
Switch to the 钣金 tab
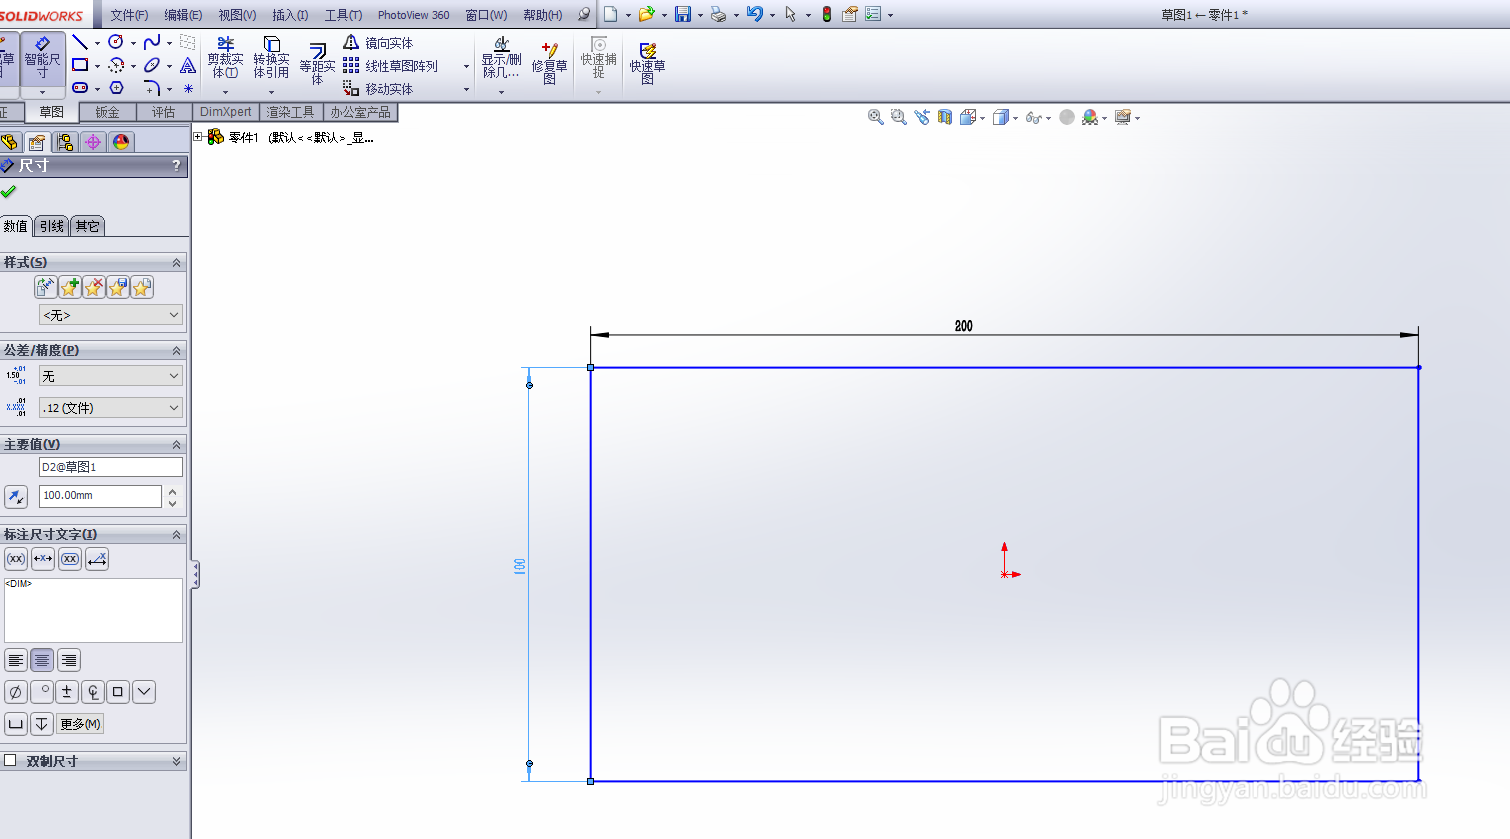click(107, 112)
